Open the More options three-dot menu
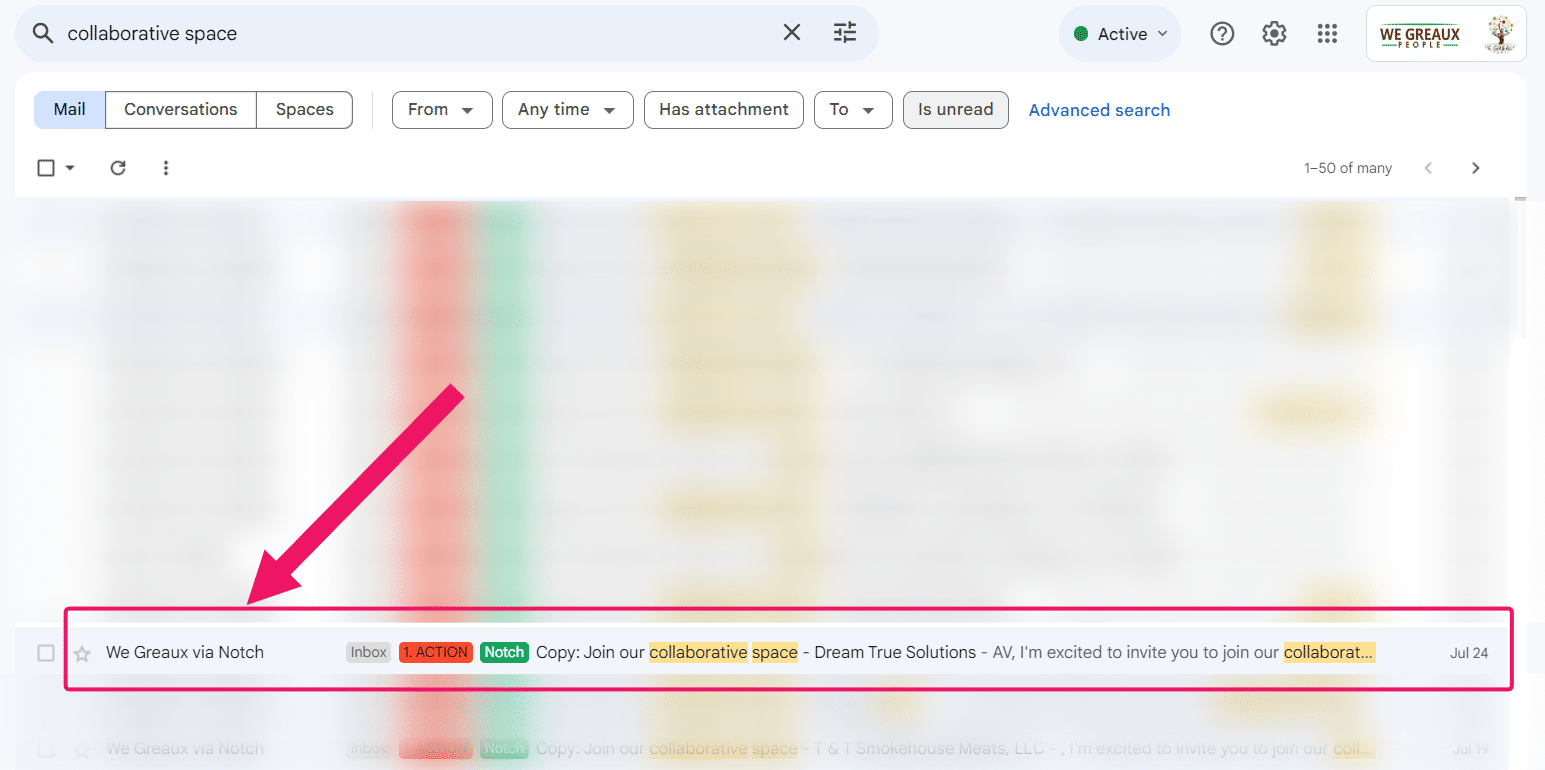 (x=166, y=168)
